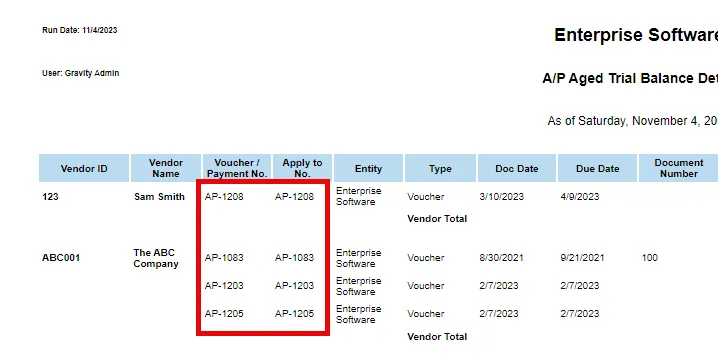This screenshot has width=718, height=360.
Task: Click due date in AP-1203 row
Action: point(580,285)
